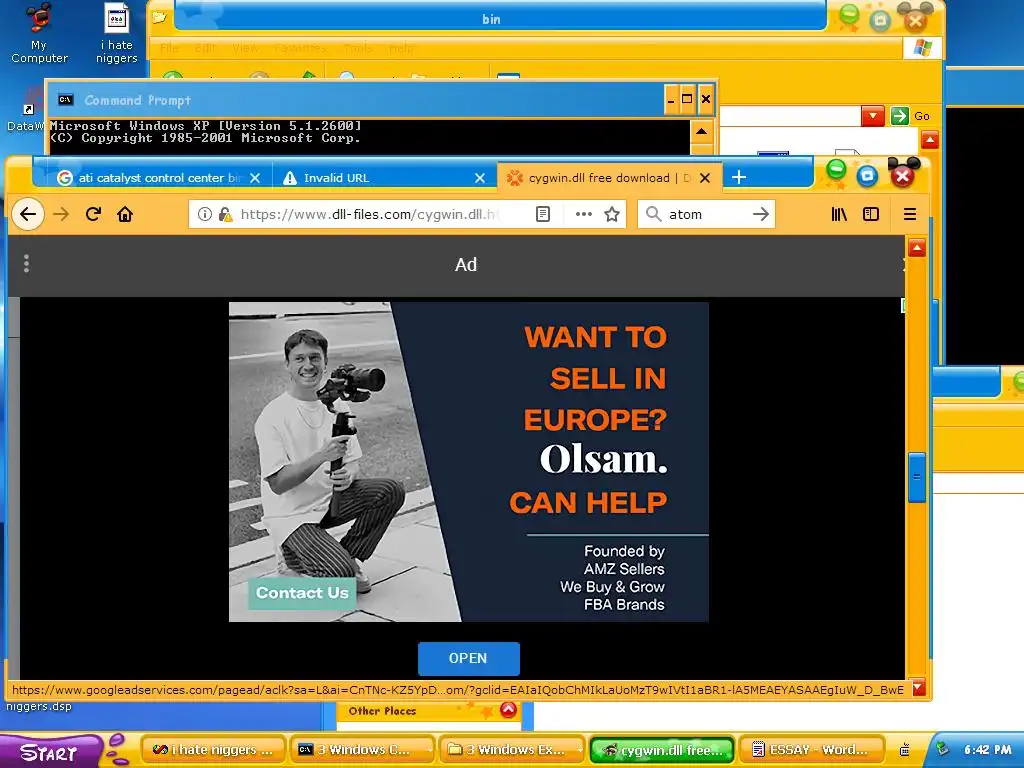Viewport: 1024px width, 768px height.
Task: Click the '6:42 PM' taskbar clock
Action: tap(987, 750)
